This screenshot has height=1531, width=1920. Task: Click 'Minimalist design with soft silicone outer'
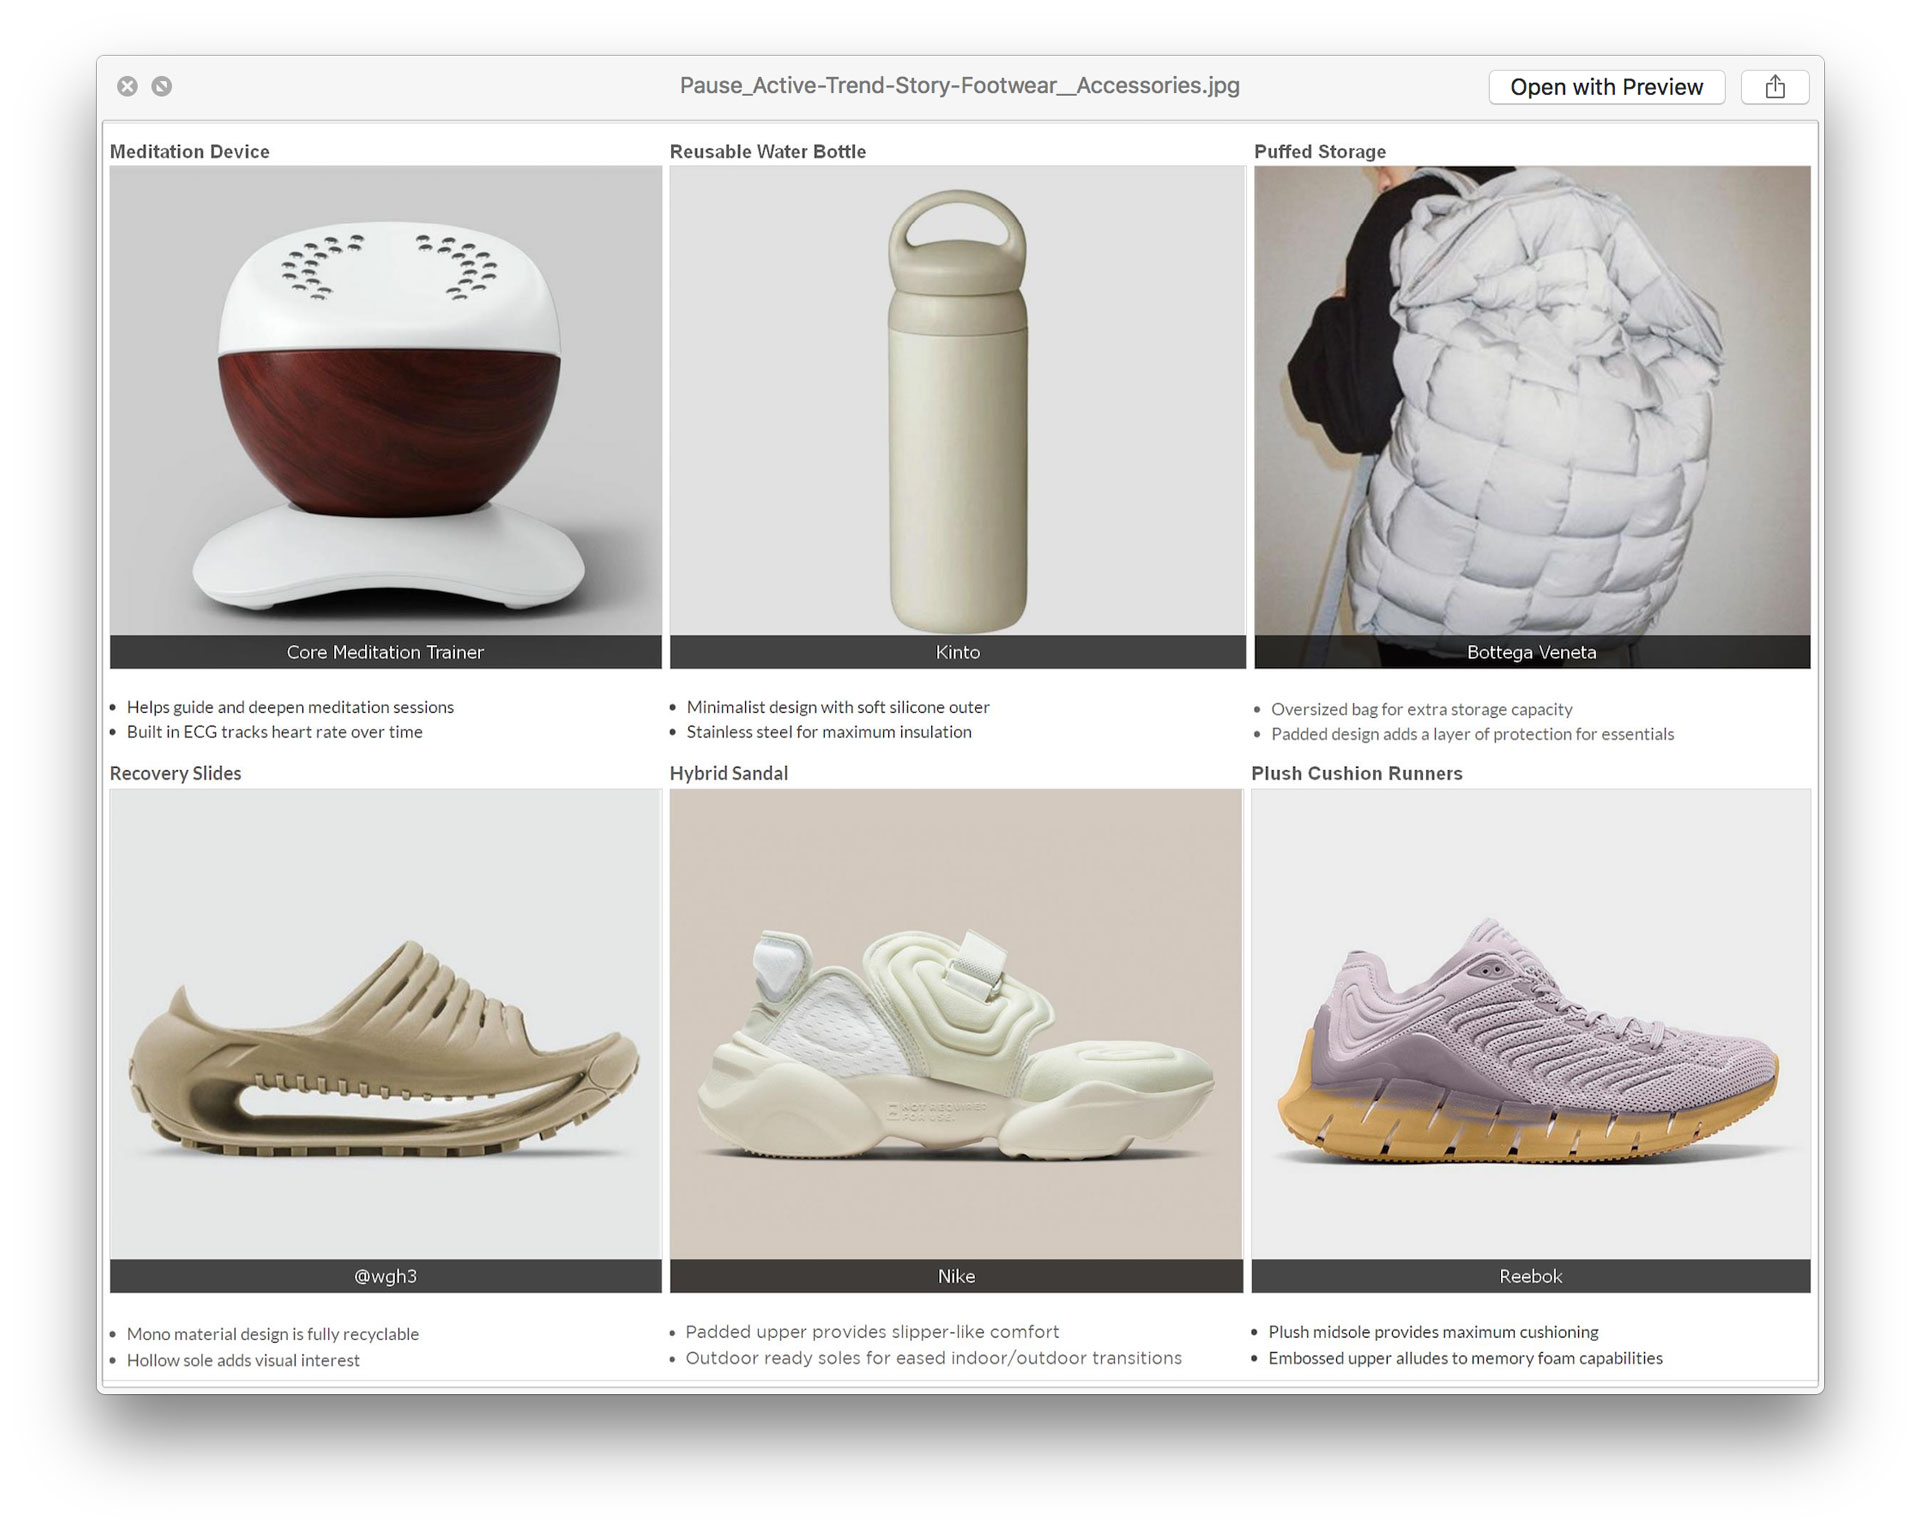[x=838, y=707]
